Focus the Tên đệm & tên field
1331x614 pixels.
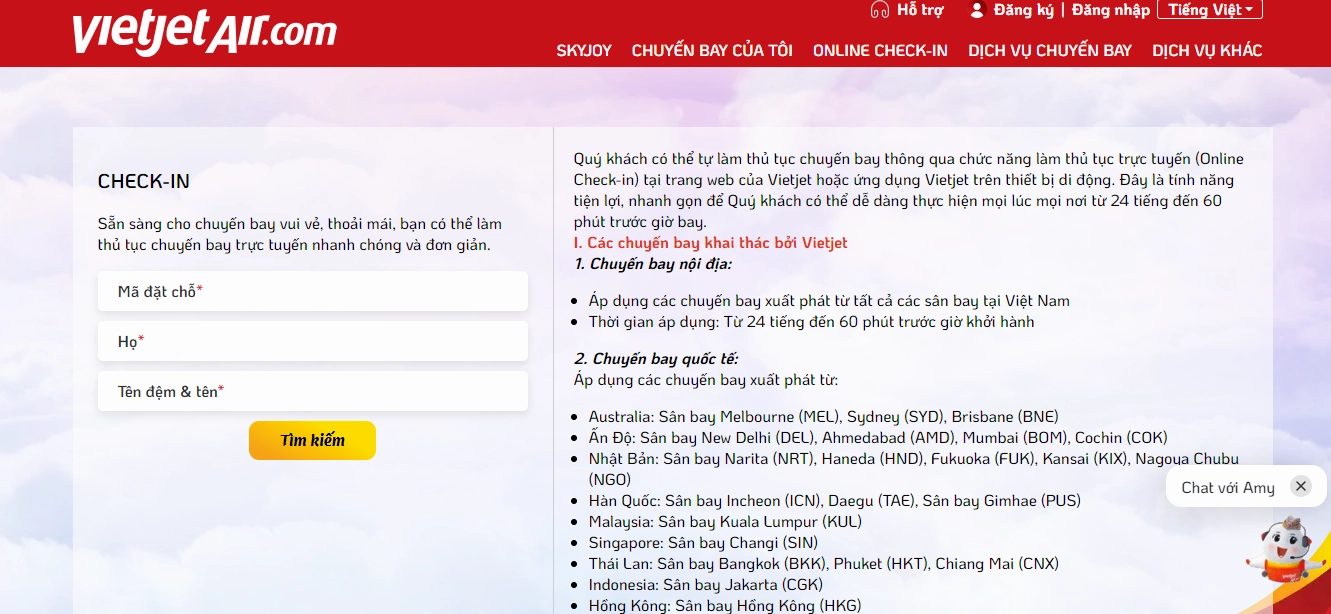click(x=313, y=391)
